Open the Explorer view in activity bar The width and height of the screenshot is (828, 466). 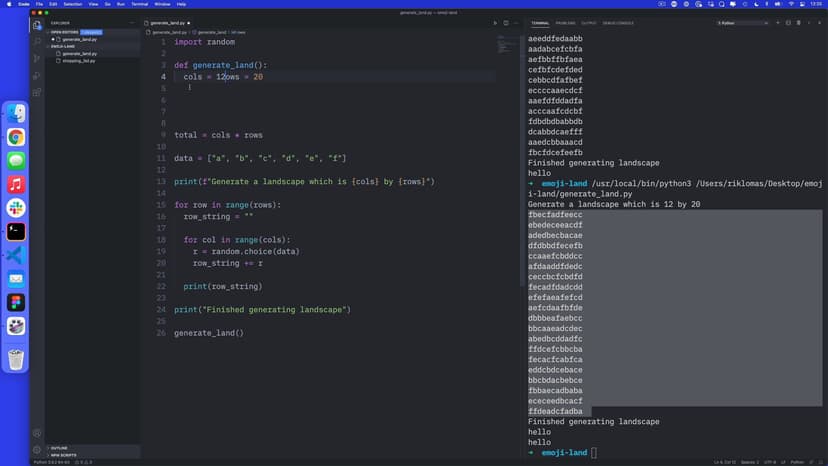coord(37,25)
